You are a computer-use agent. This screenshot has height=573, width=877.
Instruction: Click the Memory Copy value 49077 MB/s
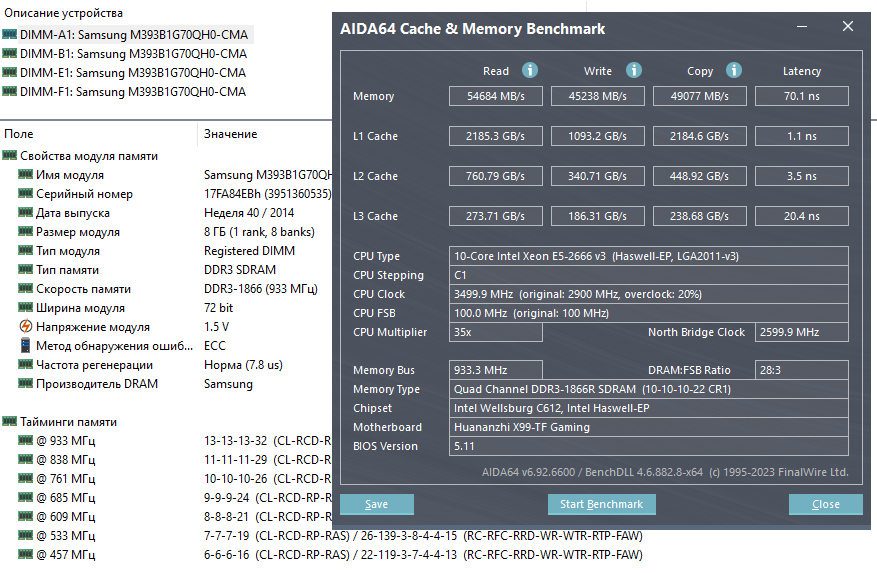pyautogui.click(x=700, y=96)
